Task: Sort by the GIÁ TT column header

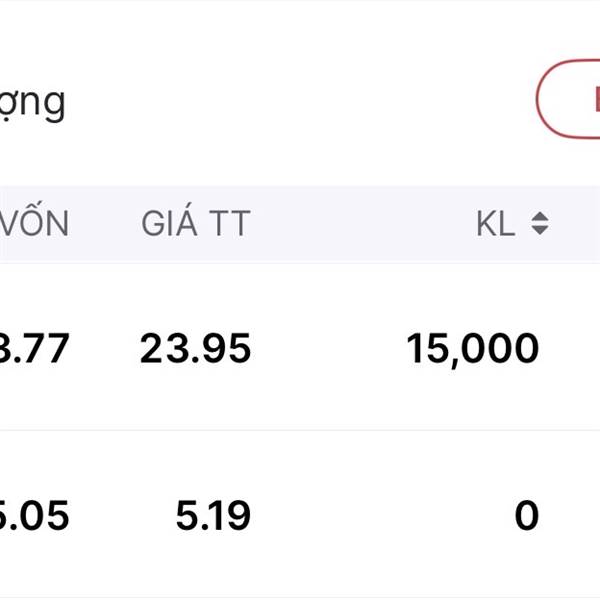Action: pyautogui.click(x=195, y=224)
